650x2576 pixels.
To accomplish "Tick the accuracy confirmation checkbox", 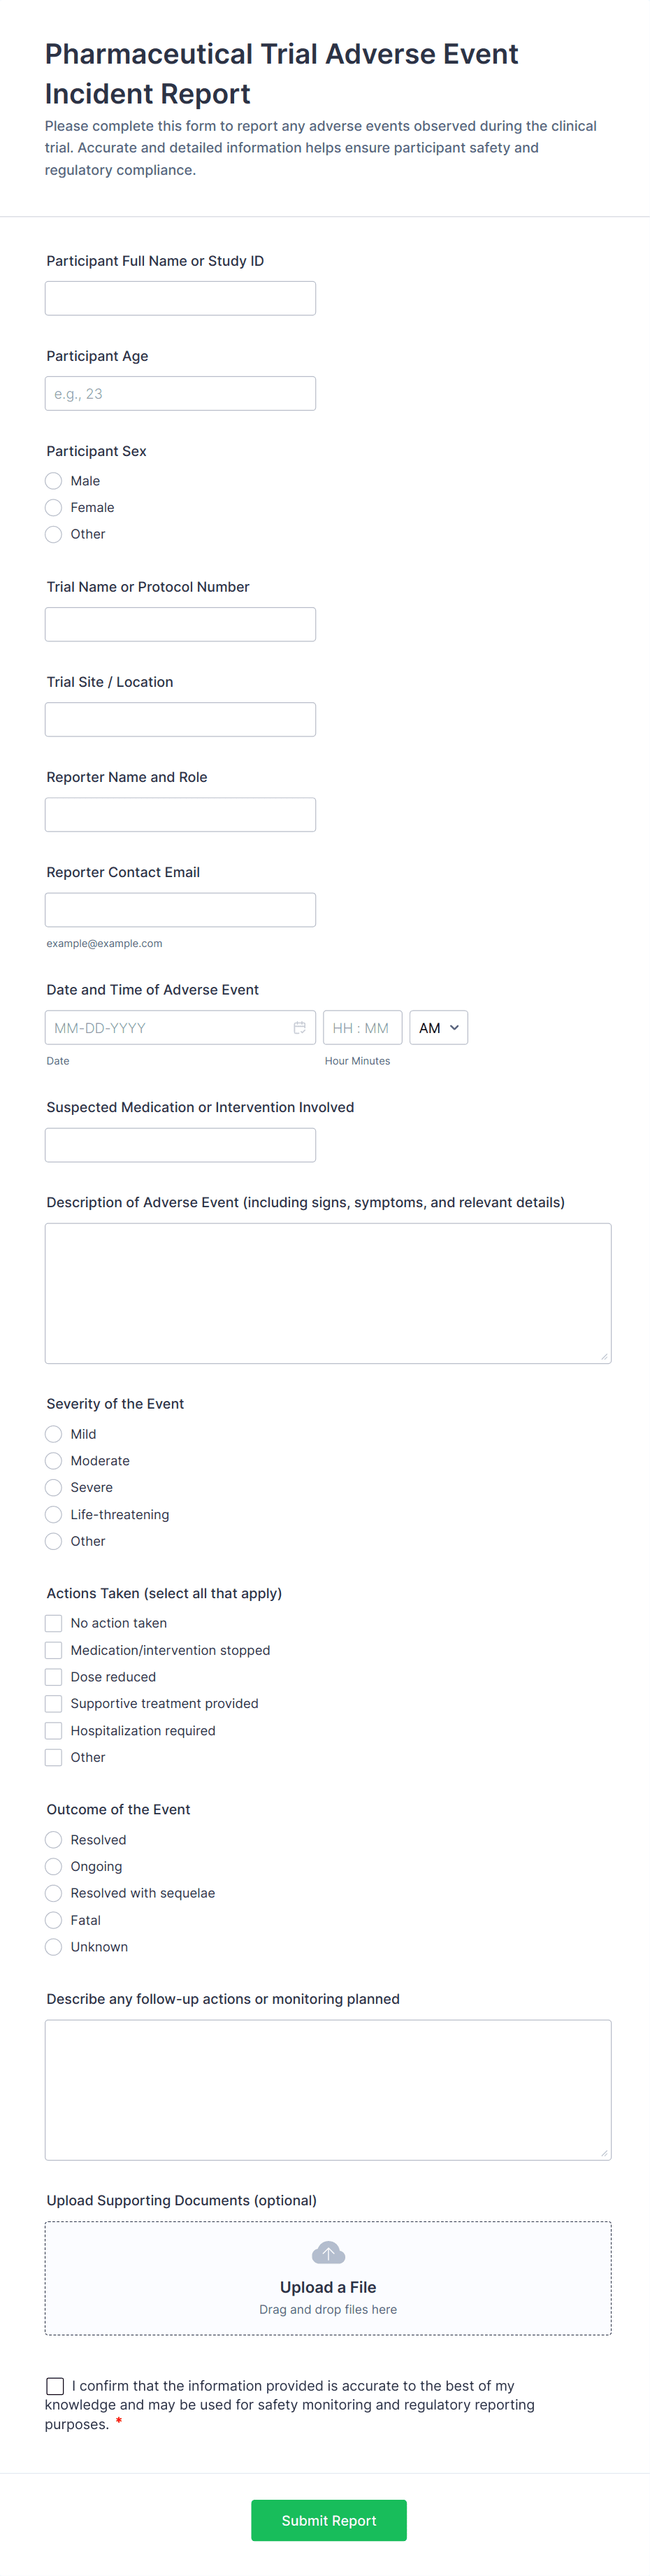I will (55, 2386).
